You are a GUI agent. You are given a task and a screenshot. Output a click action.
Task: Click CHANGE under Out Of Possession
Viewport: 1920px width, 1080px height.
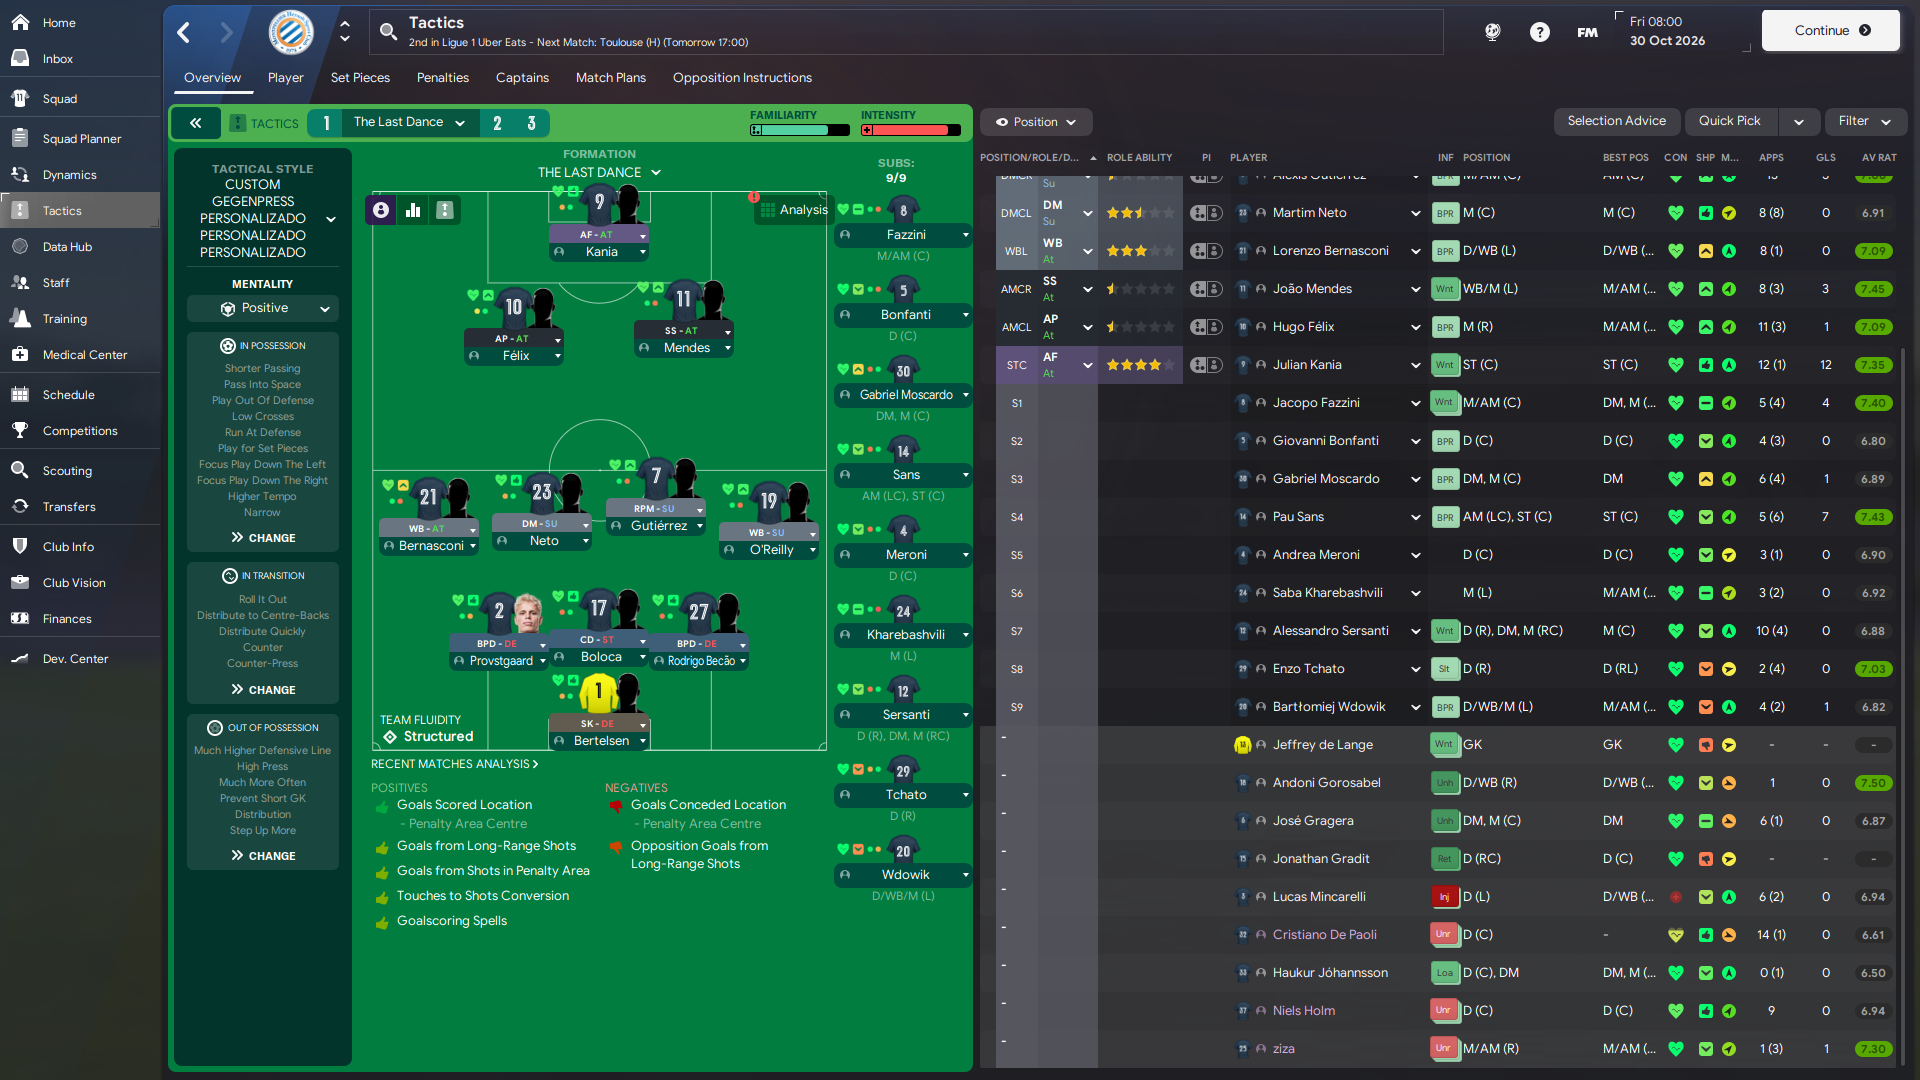(263, 855)
